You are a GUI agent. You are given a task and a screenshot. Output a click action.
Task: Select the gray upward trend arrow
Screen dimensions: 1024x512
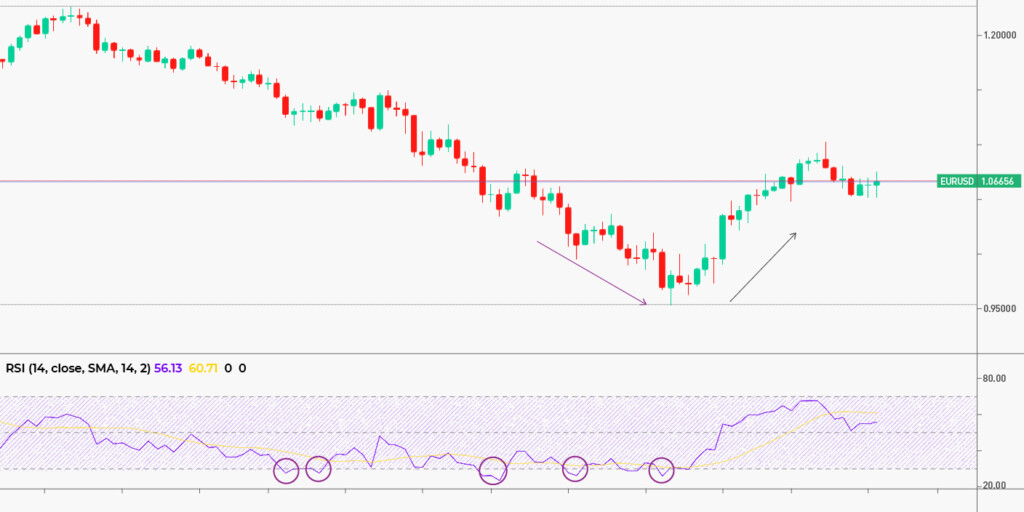click(x=763, y=267)
